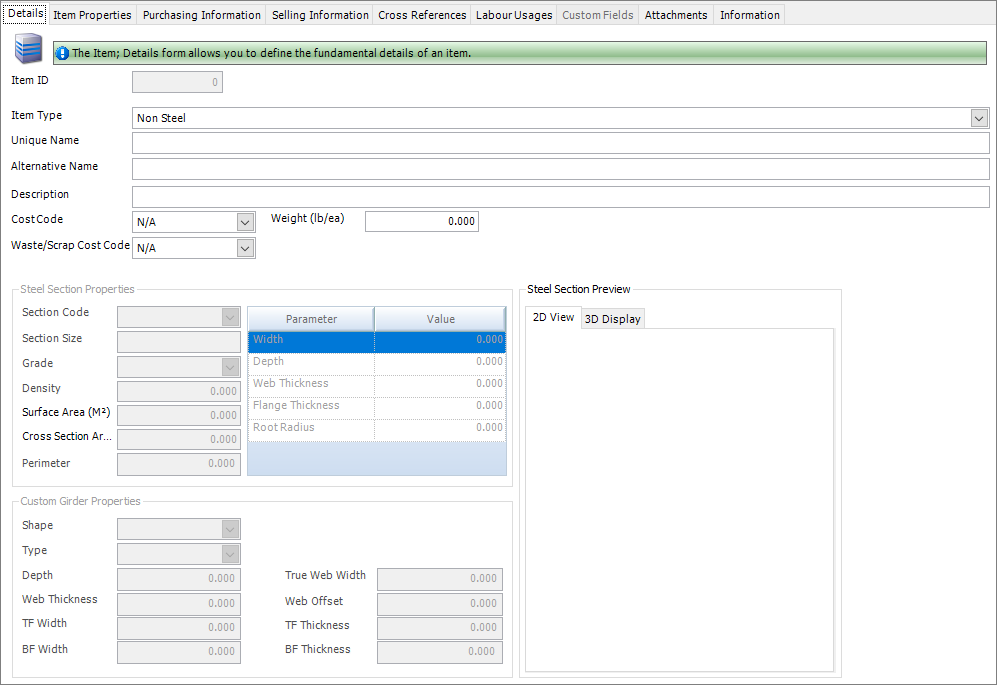
Task: Switch to the 3D Display tab
Action: 612,319
